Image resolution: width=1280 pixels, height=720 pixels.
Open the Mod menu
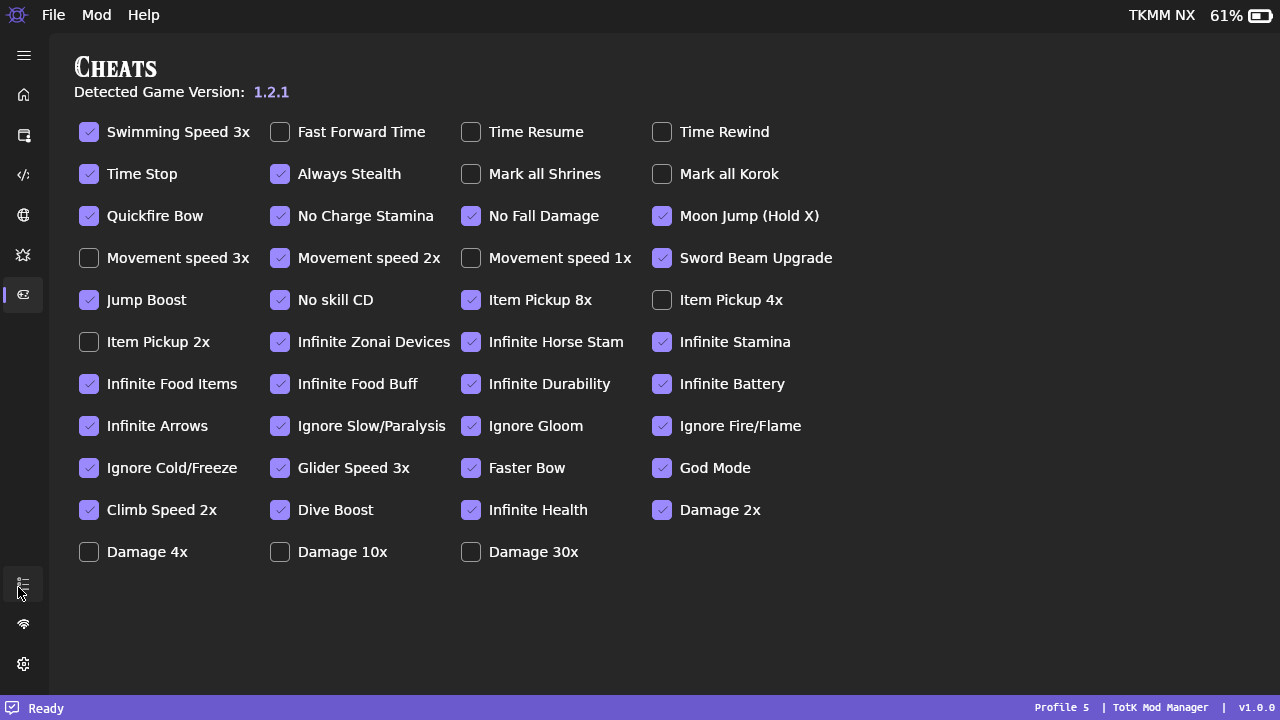click(x=96, y=15)
